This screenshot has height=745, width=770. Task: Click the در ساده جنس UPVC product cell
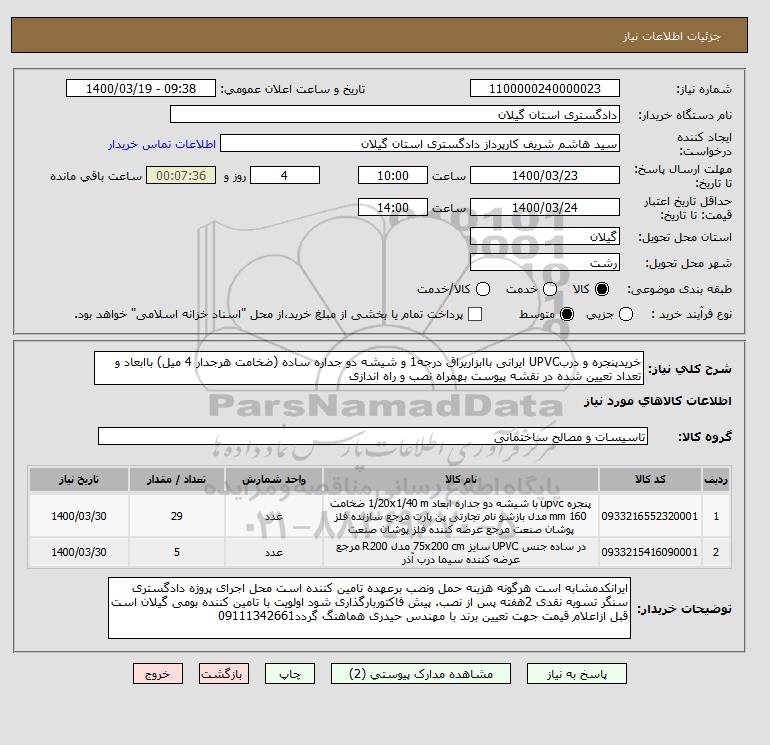click(461, 553)
